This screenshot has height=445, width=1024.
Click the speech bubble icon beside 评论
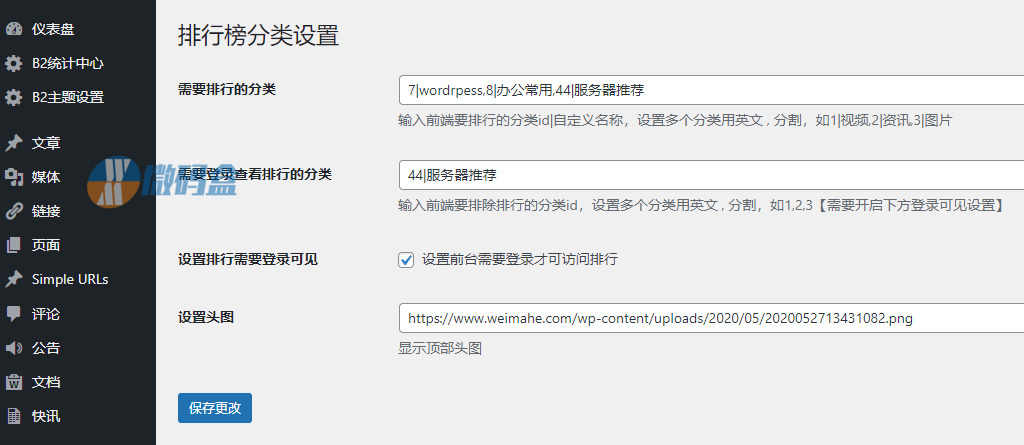tap(14, 314)
